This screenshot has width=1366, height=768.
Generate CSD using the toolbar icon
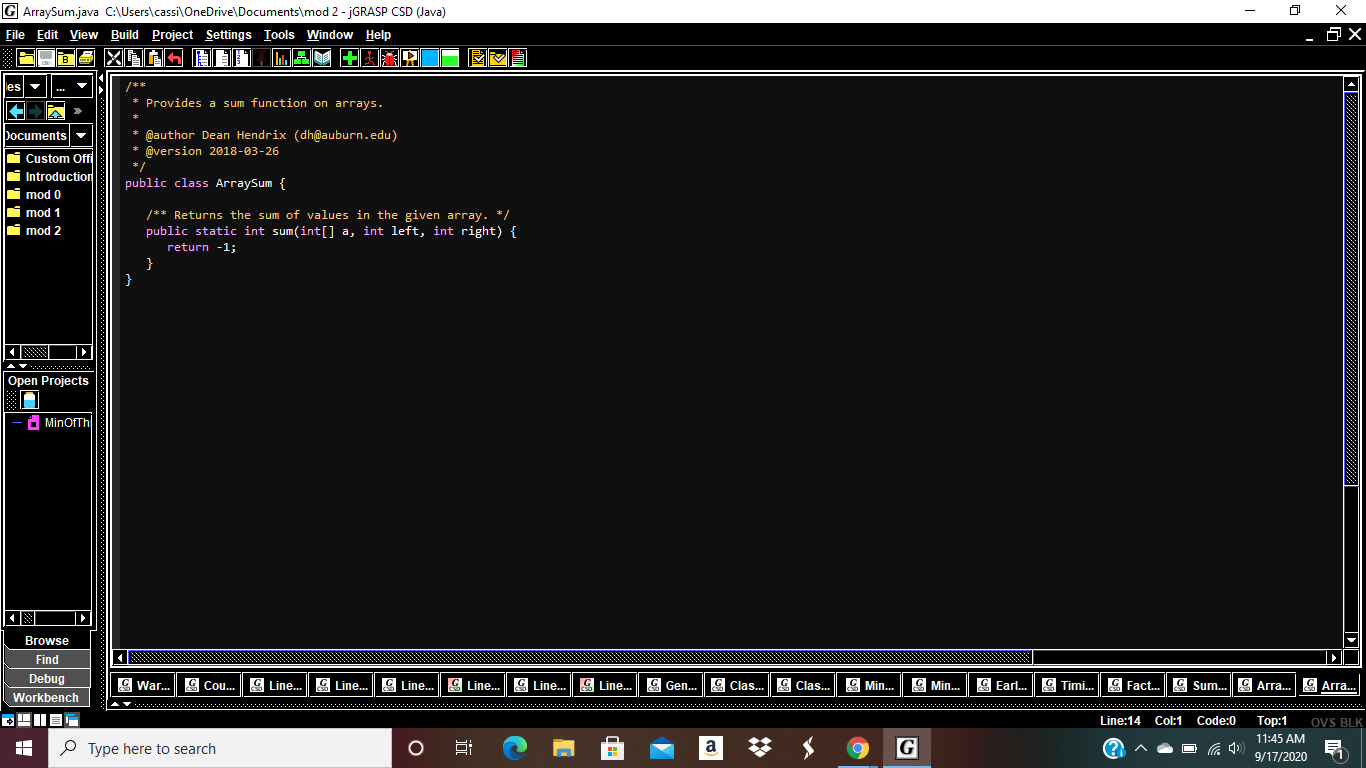202,57
